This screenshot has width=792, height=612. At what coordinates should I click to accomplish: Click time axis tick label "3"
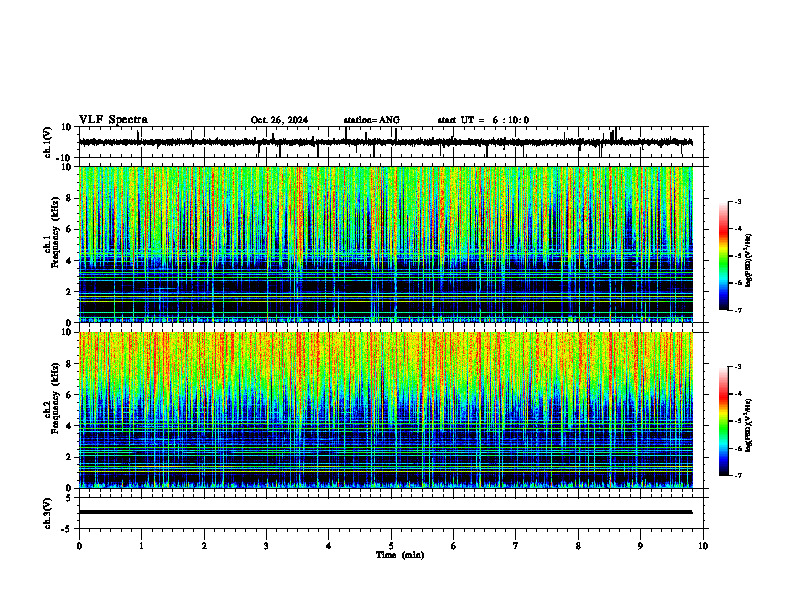(x=266, y=546)
